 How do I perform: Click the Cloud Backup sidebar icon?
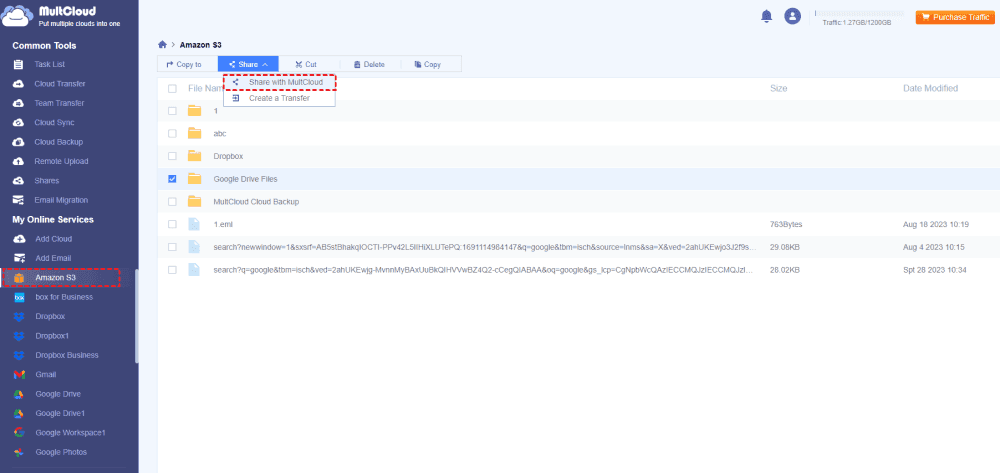tap(19, 142)
